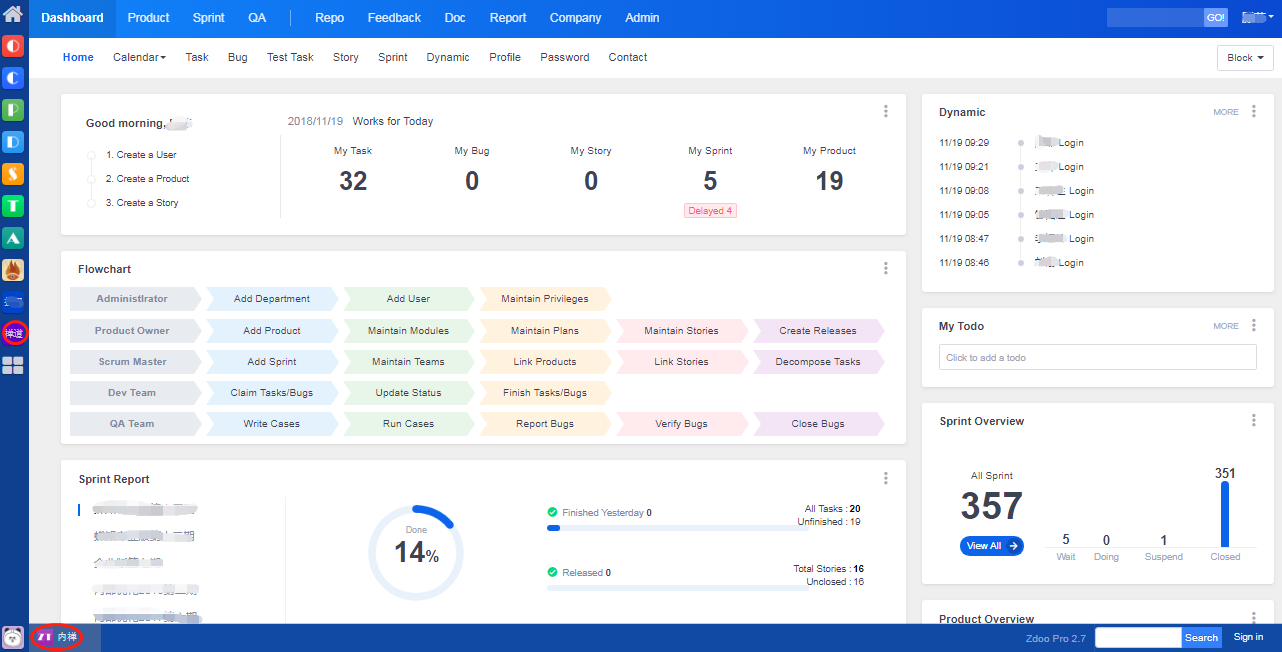The width and height of the screenshot is (1282, 652).
Task: Click the 'Click to add a todo' field
Action: click(1097, 358)
